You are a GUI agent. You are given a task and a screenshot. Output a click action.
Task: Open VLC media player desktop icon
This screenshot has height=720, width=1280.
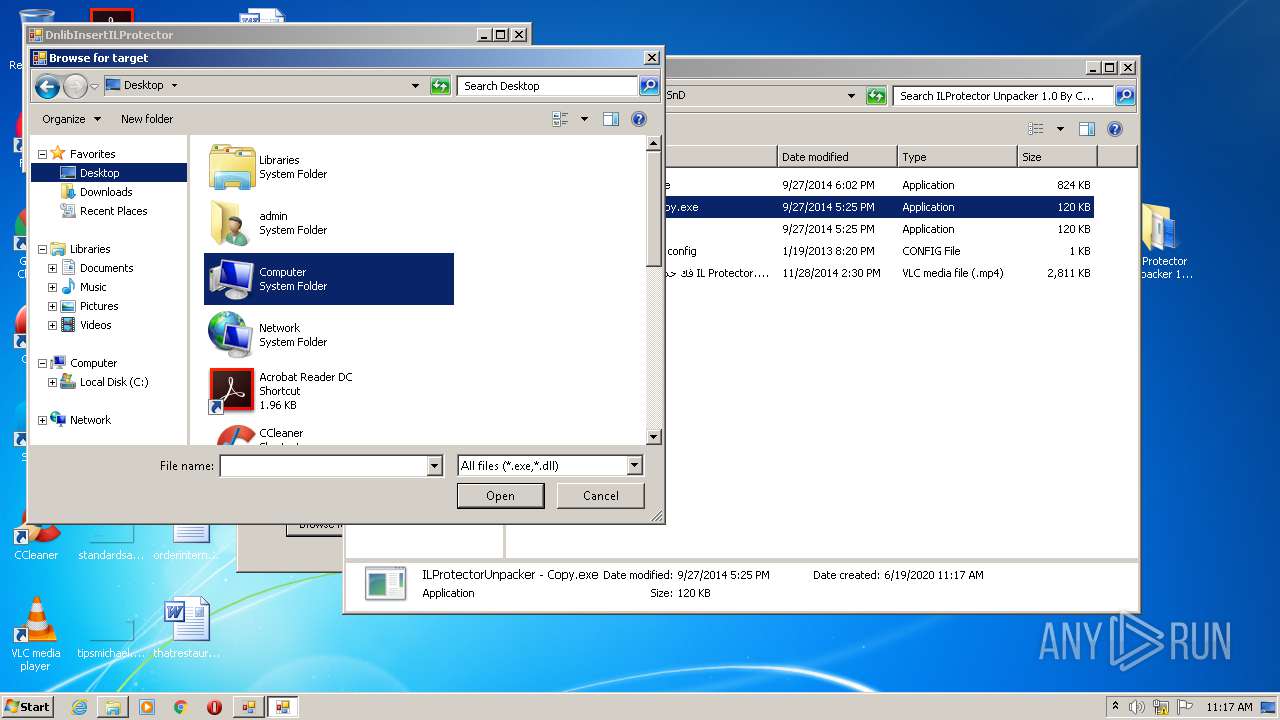coord(35,634)
